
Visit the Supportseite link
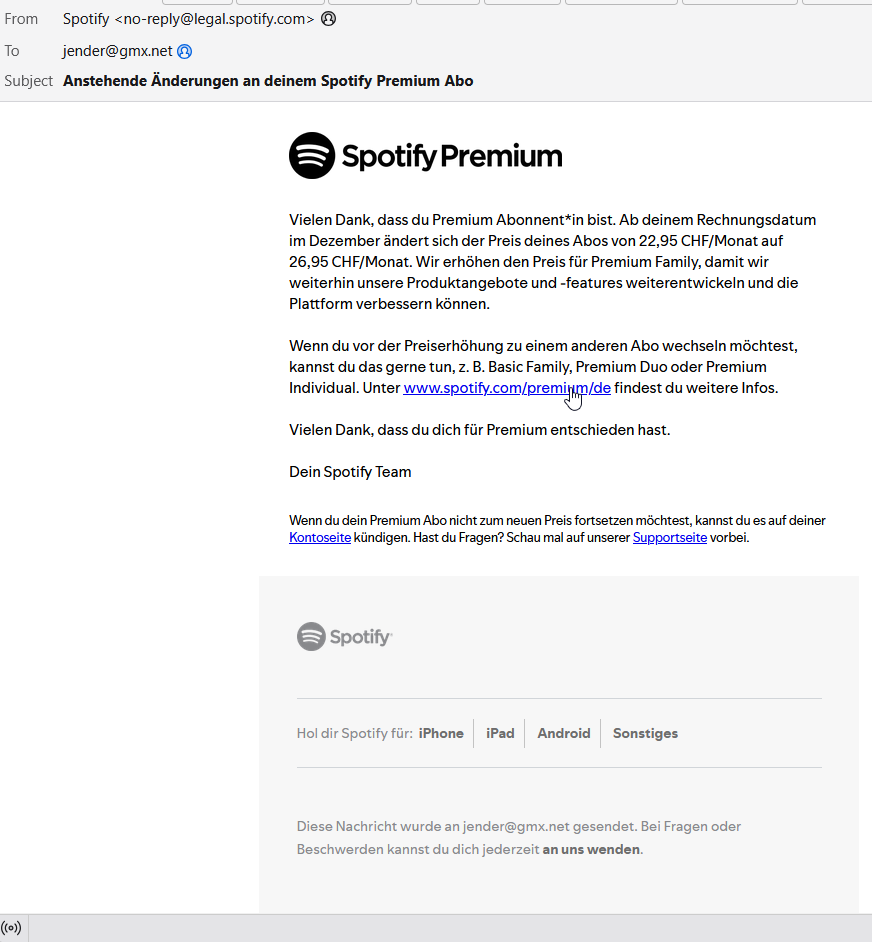click(669, 537)
